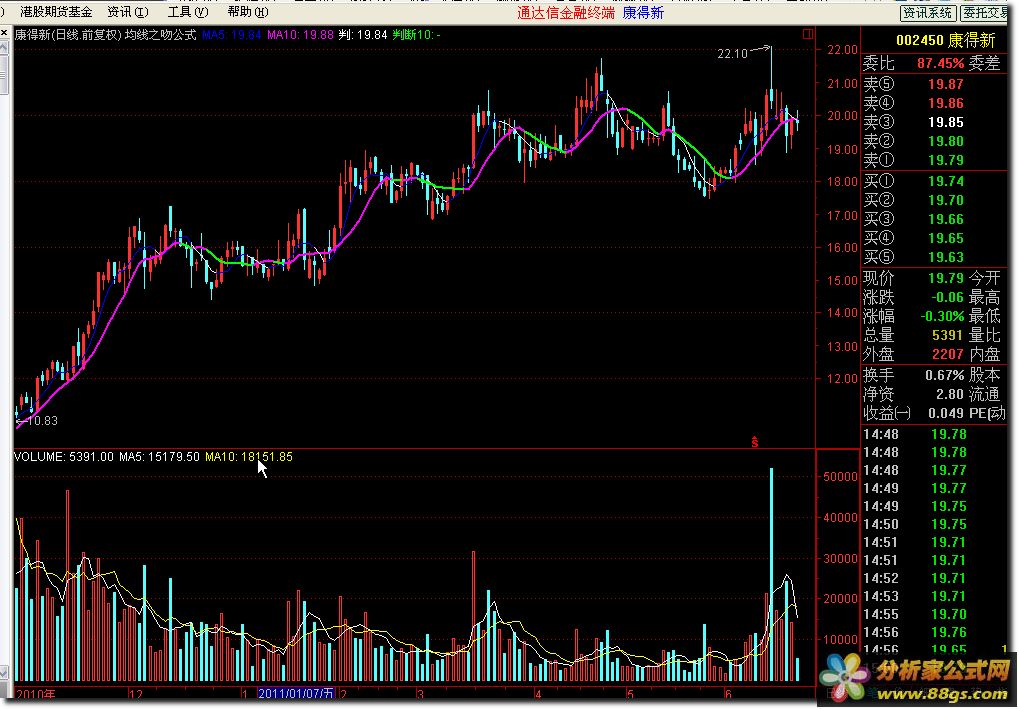The width and height of the screenshot is (1019, 709).
Task: Click the 14:53 tick row priced 19.71
Action: [x=915, y=596]
